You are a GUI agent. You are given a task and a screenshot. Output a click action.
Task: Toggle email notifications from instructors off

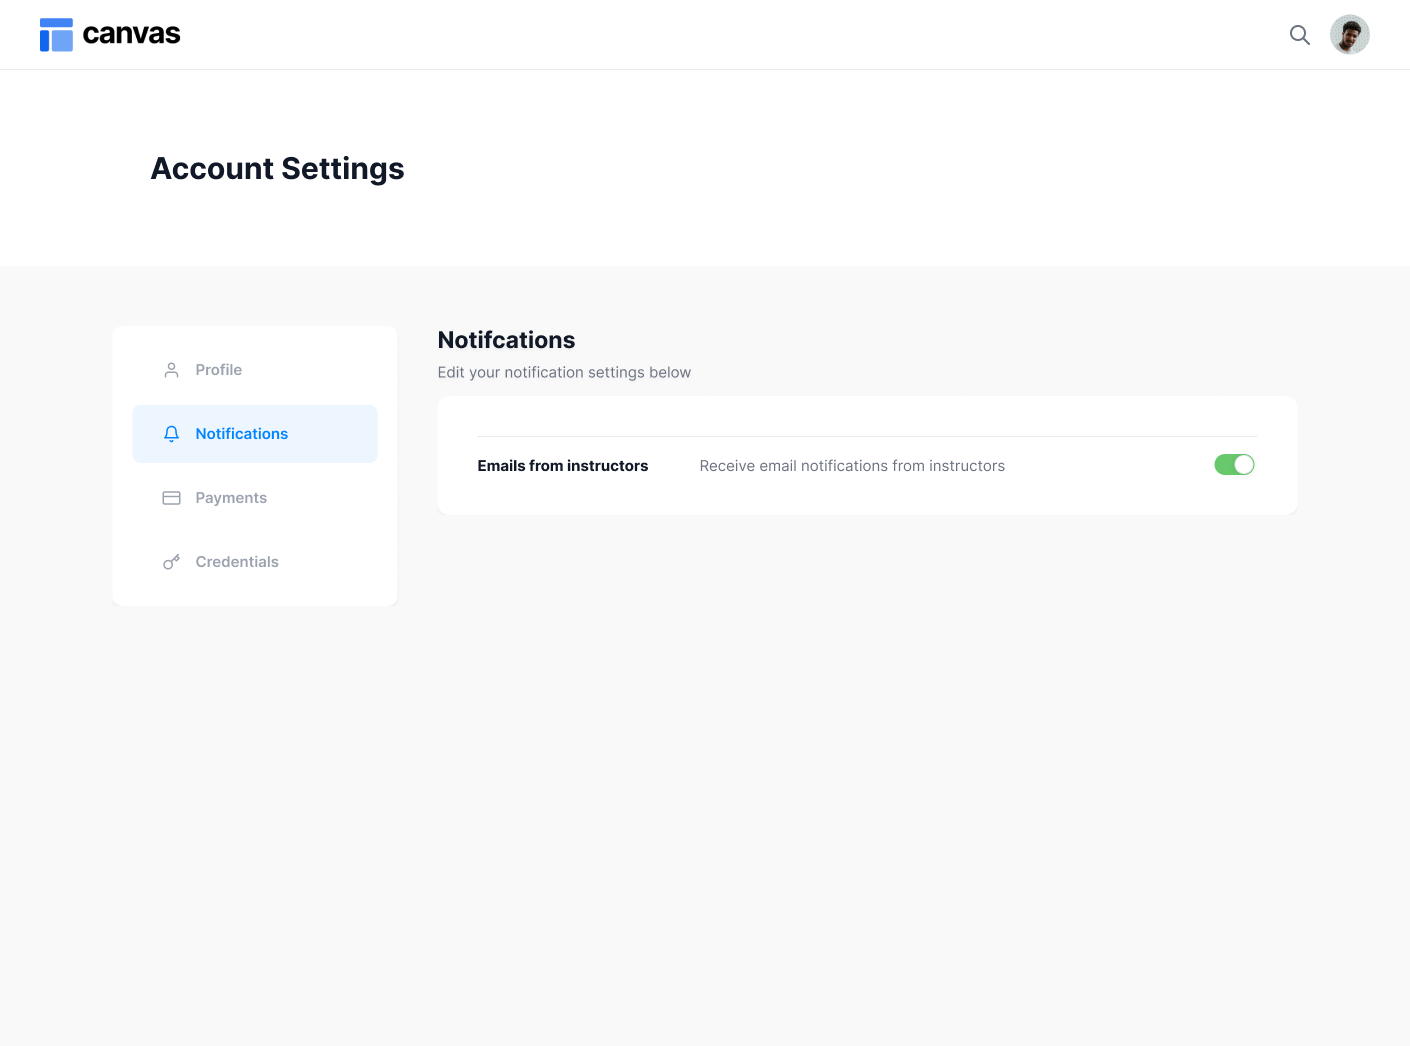click(1234, 464)
